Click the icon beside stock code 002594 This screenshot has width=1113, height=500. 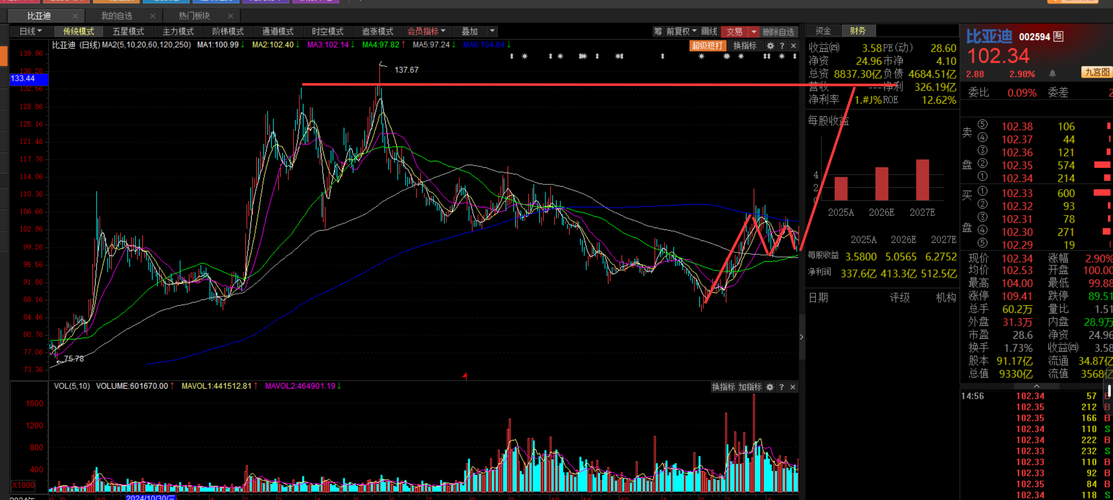click(x=1058, y=36)
